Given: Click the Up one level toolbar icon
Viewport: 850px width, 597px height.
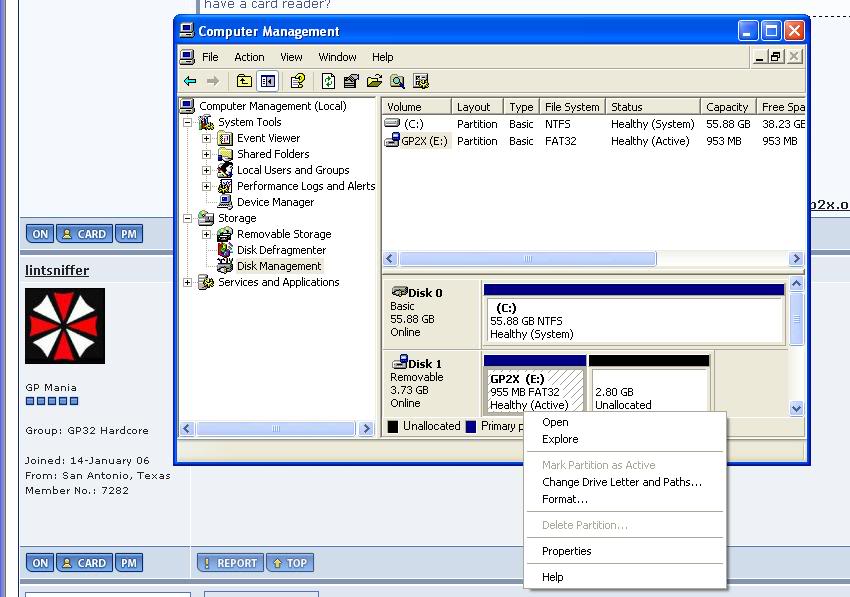Looking at the screenshot, I should click(244, 82).
